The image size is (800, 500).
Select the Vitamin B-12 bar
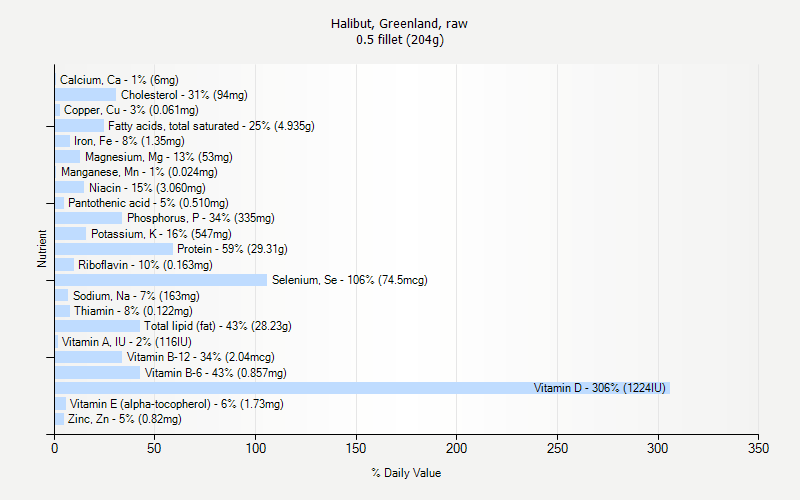coord(89,357)
